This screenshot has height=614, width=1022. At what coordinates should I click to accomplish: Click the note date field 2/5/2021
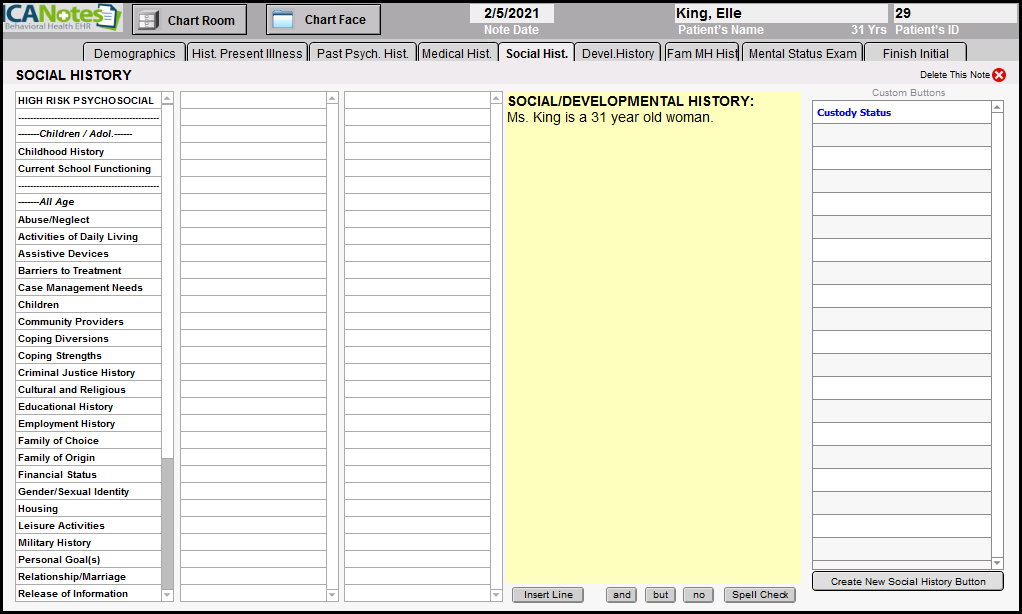(x=511, y=14)
